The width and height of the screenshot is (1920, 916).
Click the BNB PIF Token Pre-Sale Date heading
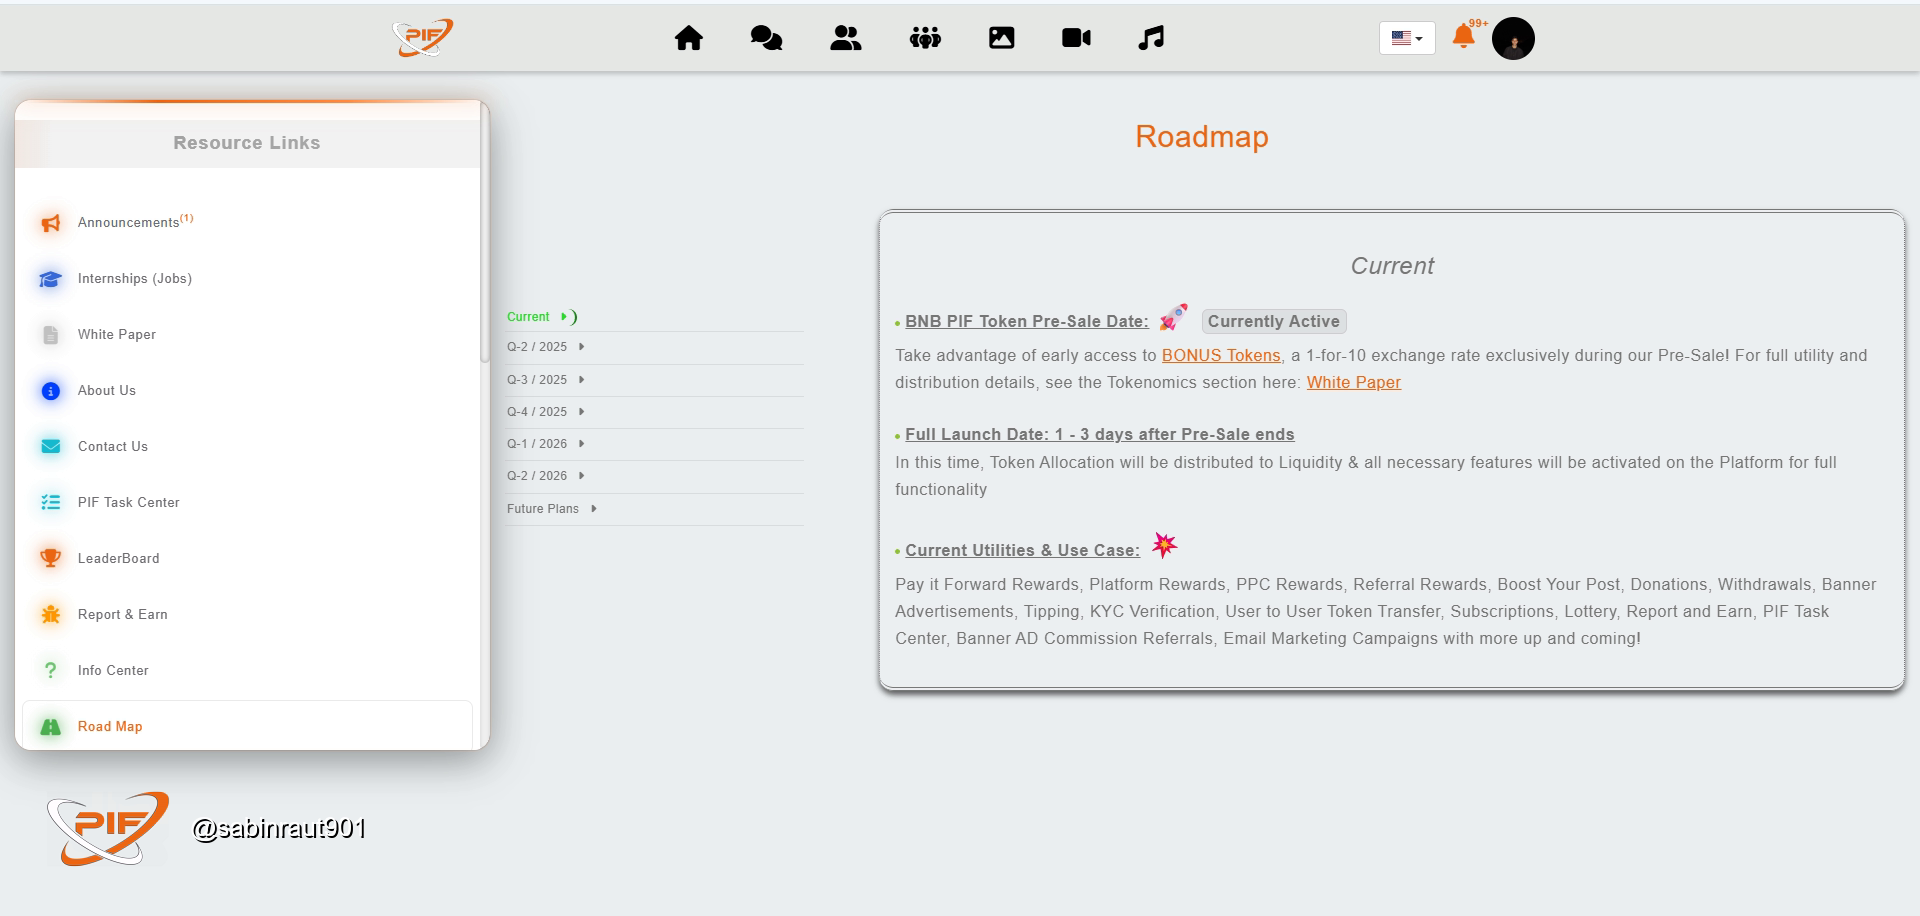coord(1027,321)
